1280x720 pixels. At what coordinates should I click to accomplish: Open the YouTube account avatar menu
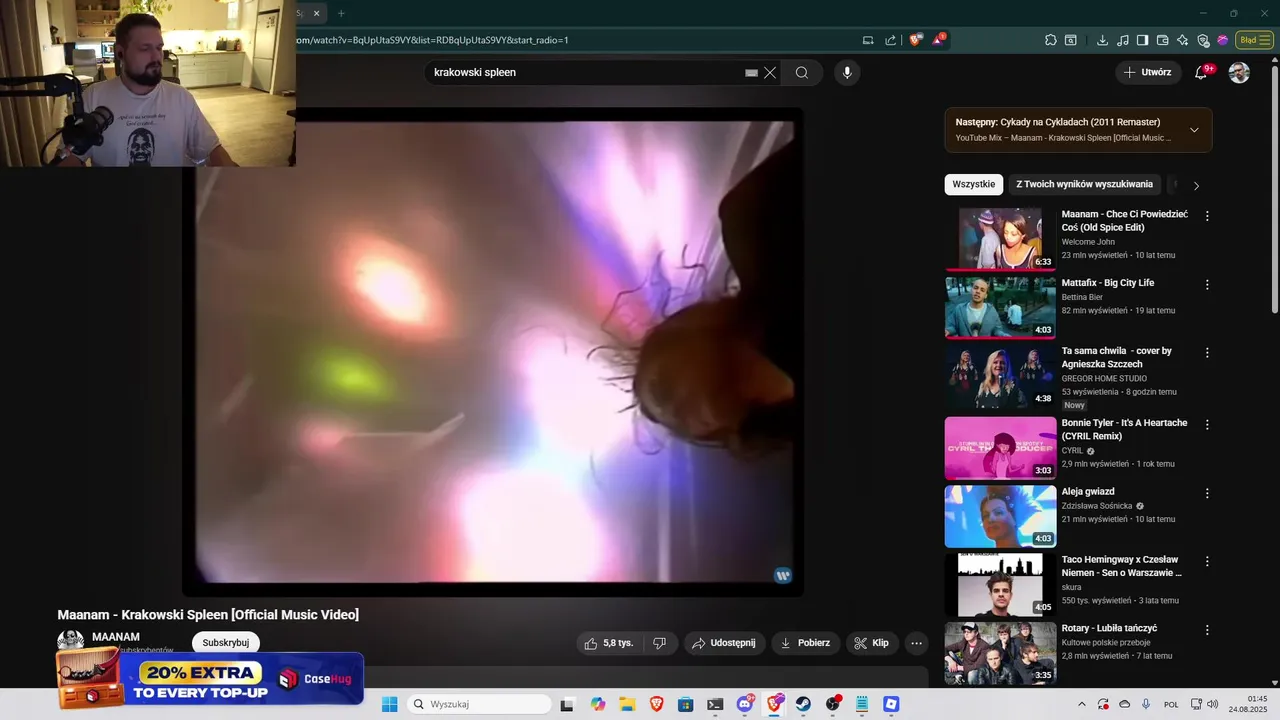pos(1239,72)
